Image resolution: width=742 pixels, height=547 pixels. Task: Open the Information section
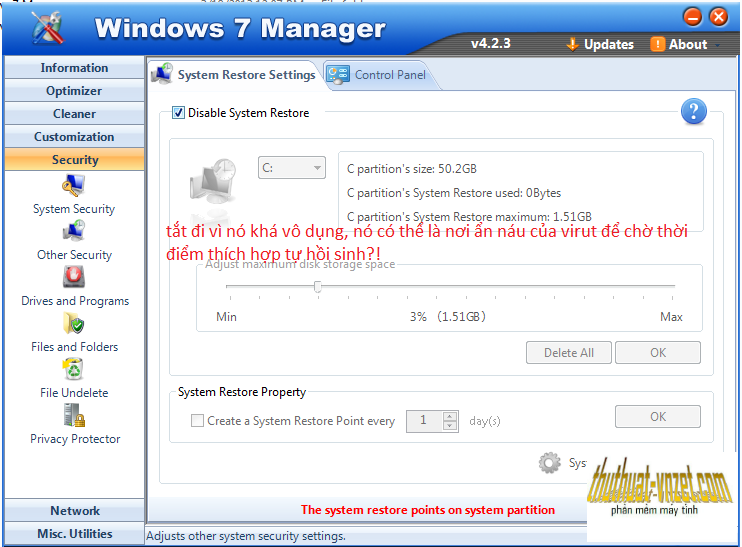pyautogui.click(x=74, y=68)
